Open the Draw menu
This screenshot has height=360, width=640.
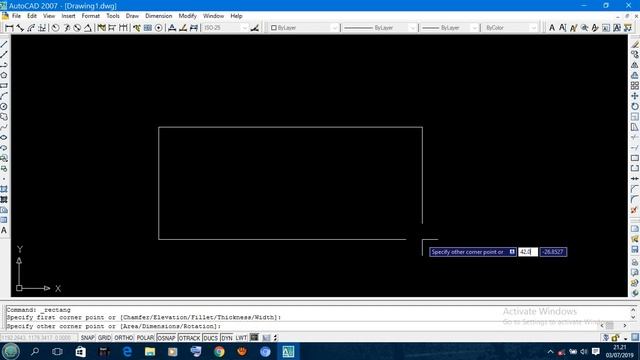[132, 16]
